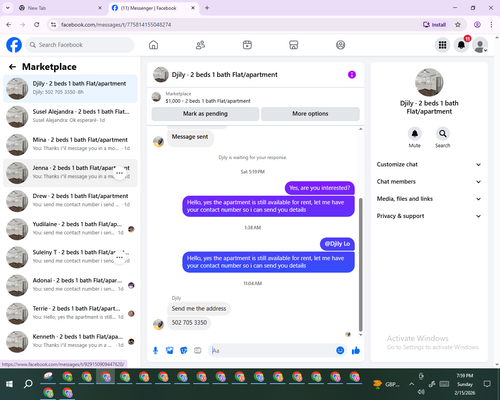Open the account profile avatar menu
This screenshot has height=400, width=500.
(x=480, y=45)
